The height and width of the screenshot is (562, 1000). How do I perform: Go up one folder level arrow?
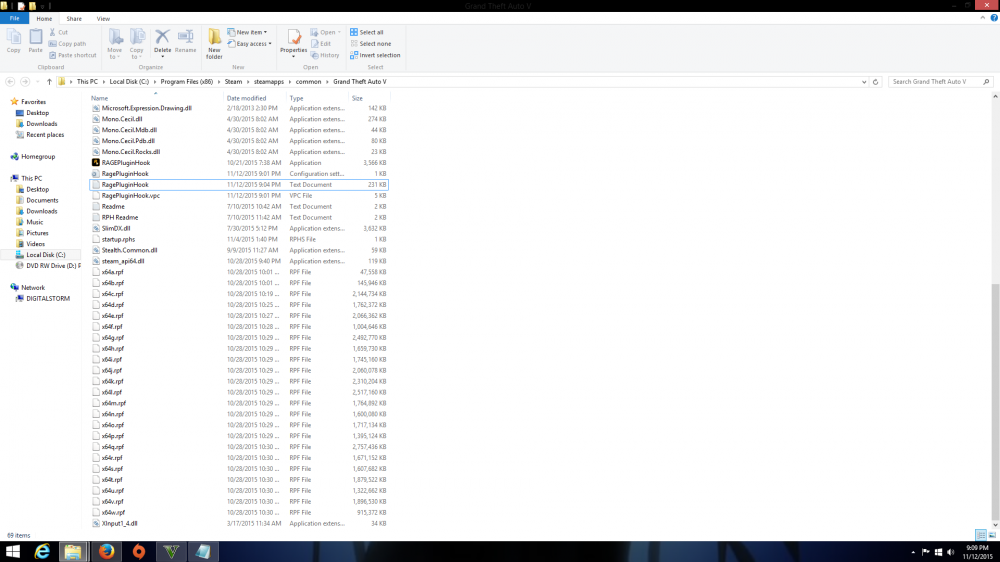(49, 82)
